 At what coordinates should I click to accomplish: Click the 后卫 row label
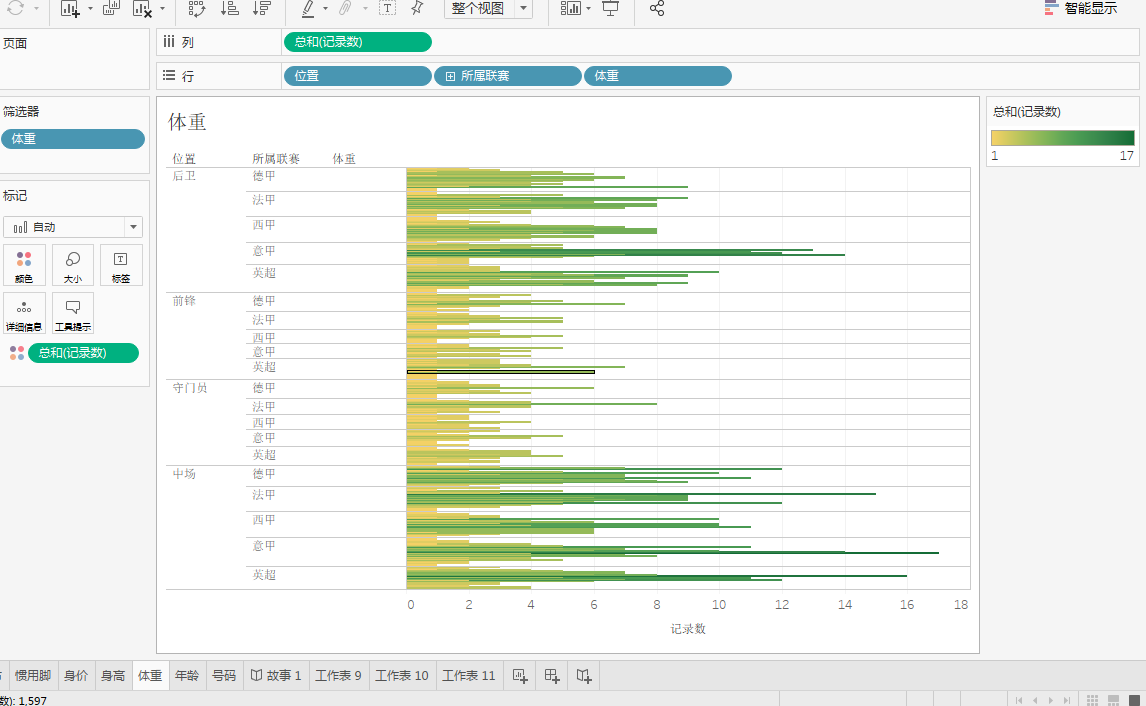[184, 176]
